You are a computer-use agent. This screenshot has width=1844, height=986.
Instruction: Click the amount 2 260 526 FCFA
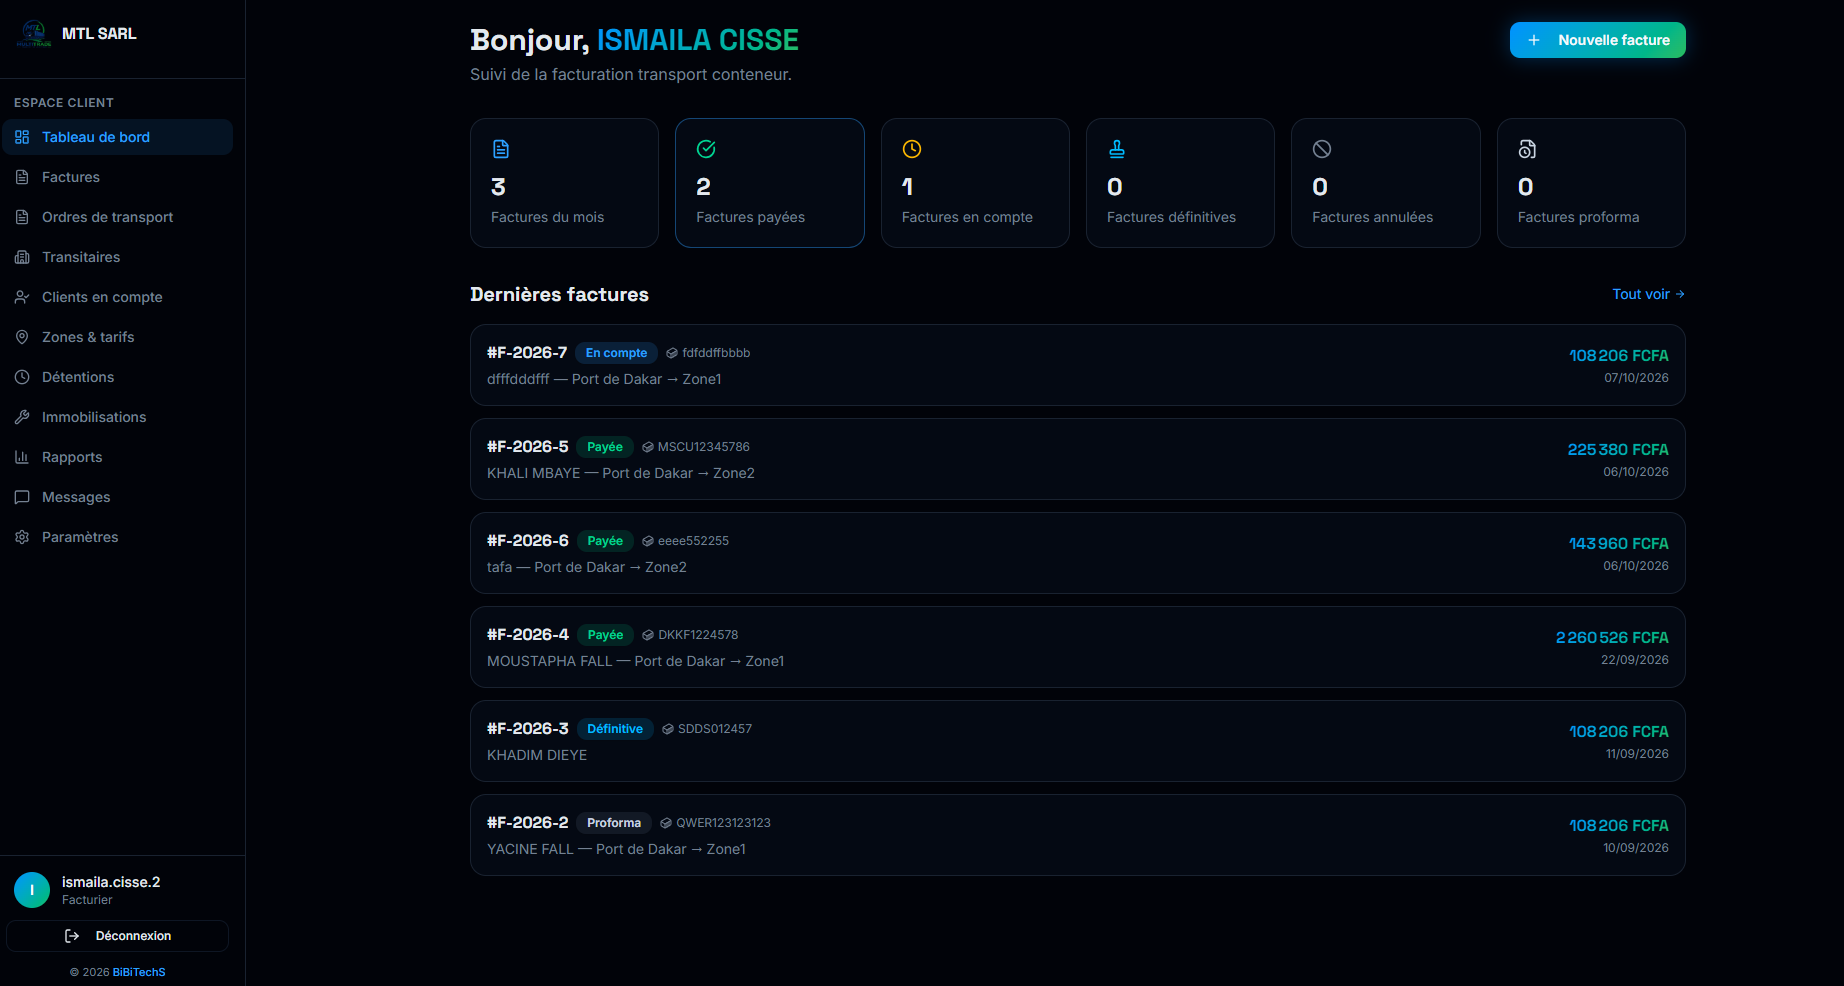(x=1612, y=637)
